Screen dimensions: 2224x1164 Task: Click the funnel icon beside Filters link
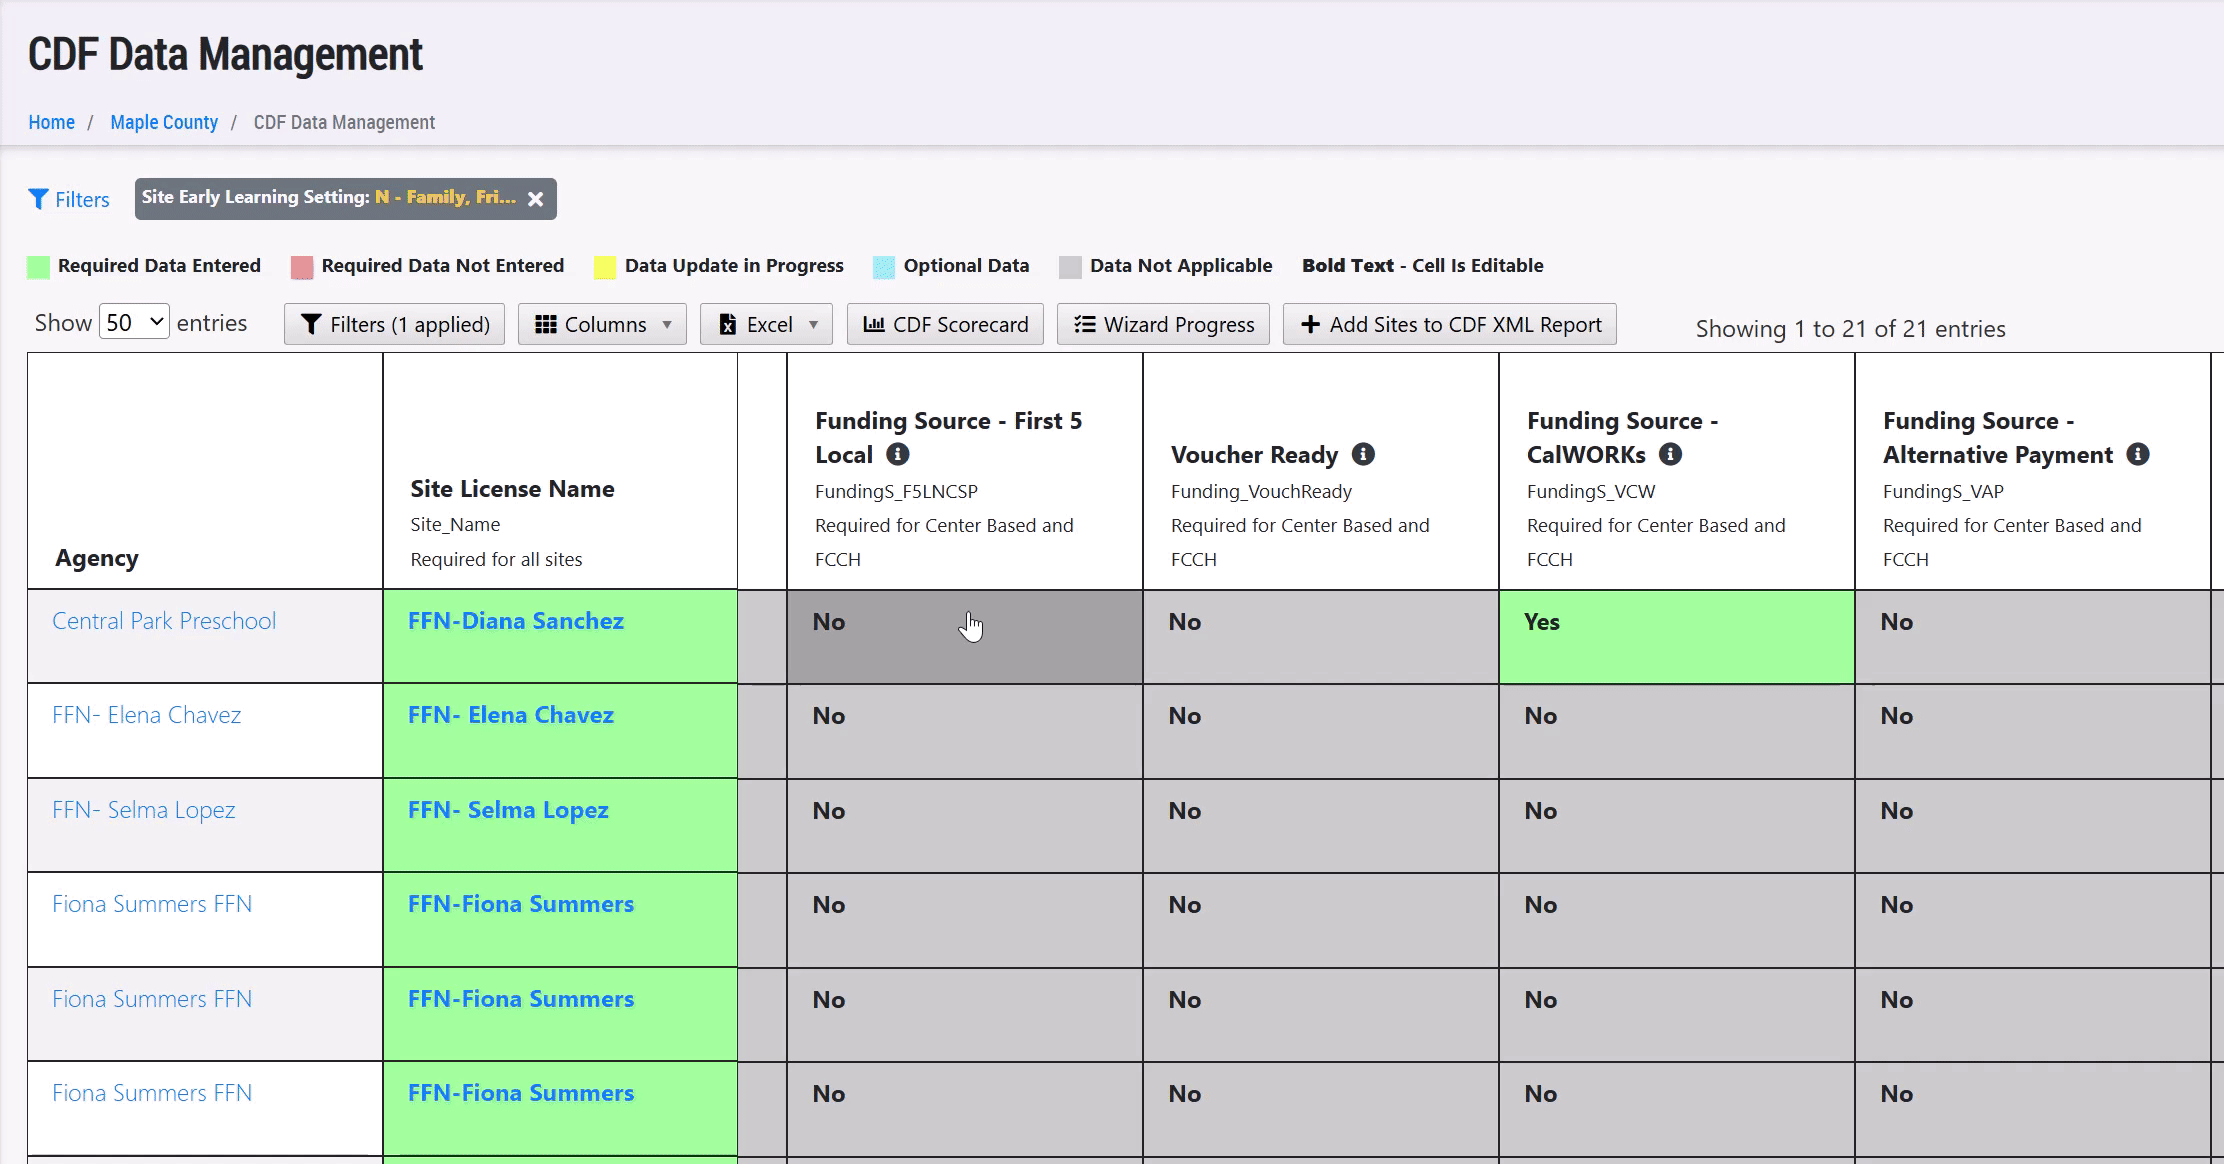pos(38,199)
